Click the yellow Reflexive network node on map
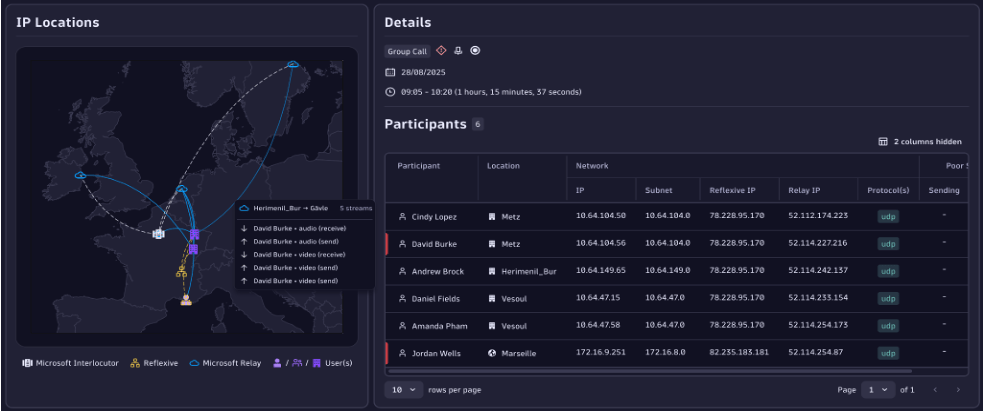Image resolution: width=984 pixels, height=412 pixels. (x=182, y=271)
